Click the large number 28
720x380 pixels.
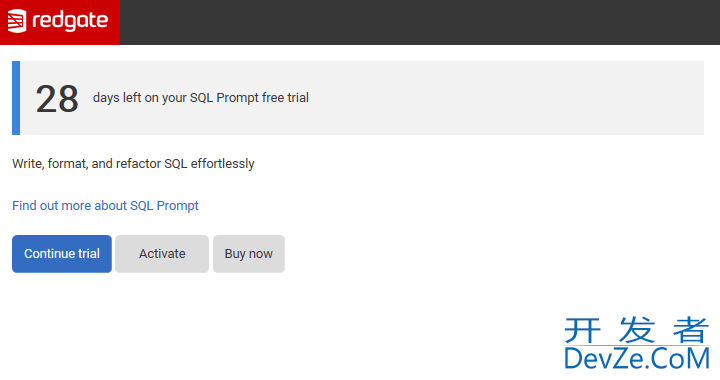click(57, 99)
